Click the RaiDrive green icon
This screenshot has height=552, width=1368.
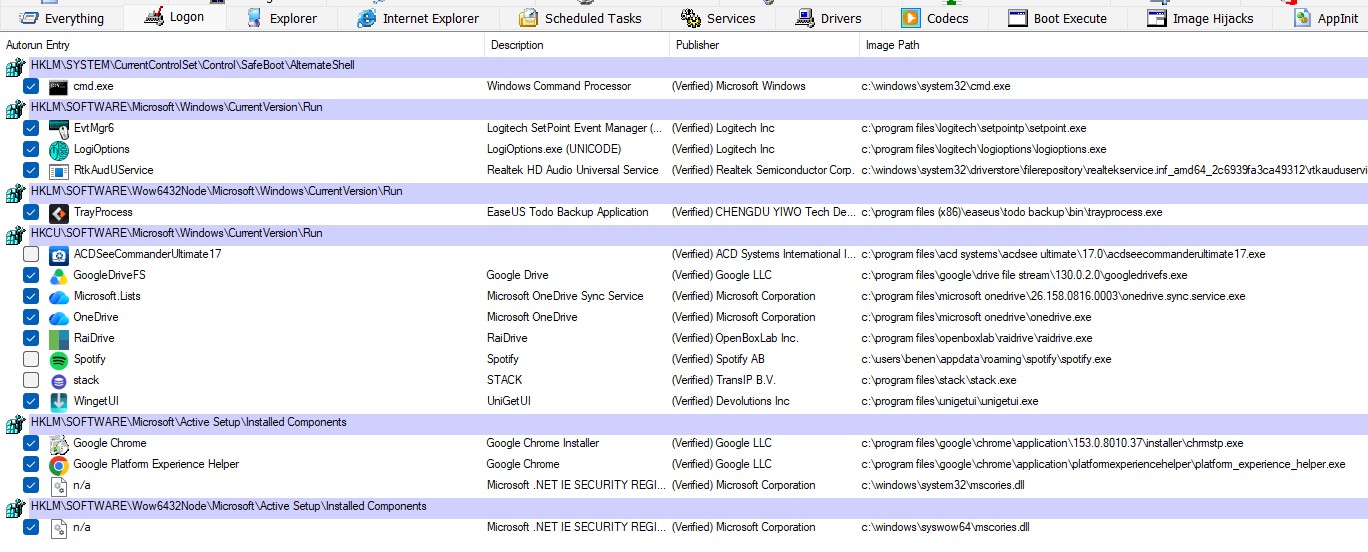(x=58, y=338)
